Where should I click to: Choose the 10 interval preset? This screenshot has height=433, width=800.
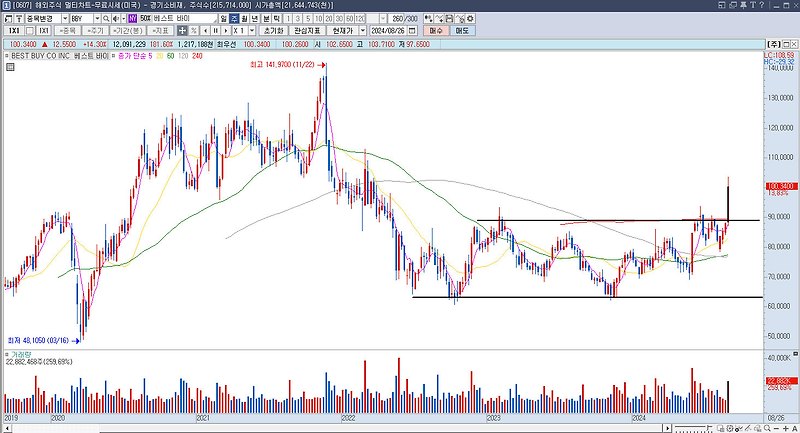click(318, 18)
